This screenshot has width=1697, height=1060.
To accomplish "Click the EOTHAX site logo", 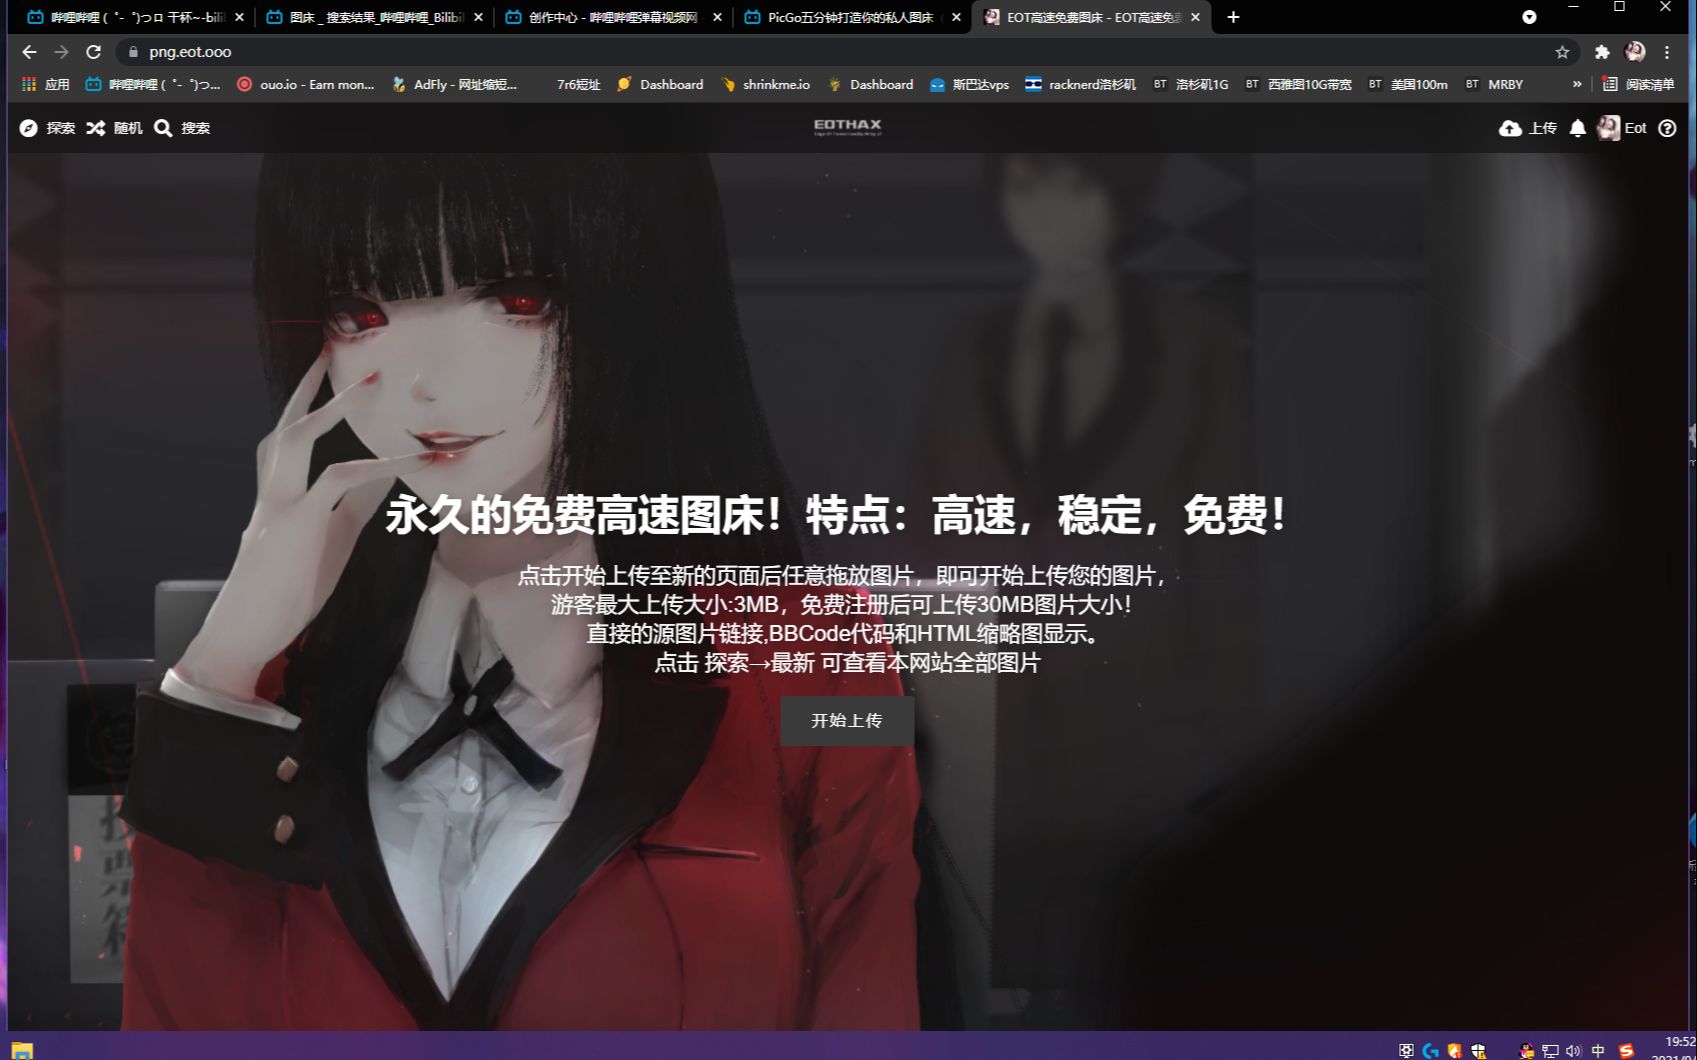I will [846, 123].
